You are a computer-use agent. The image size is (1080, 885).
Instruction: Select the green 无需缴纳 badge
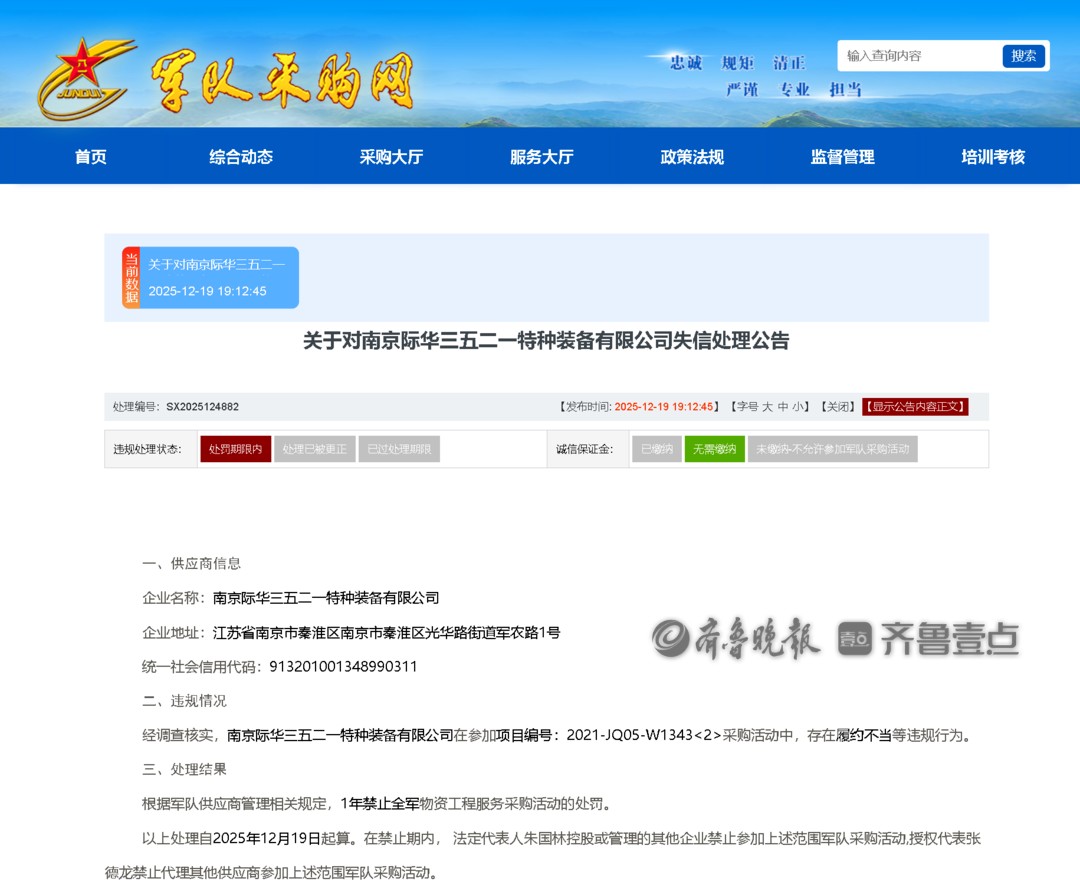tap(714, 450)
